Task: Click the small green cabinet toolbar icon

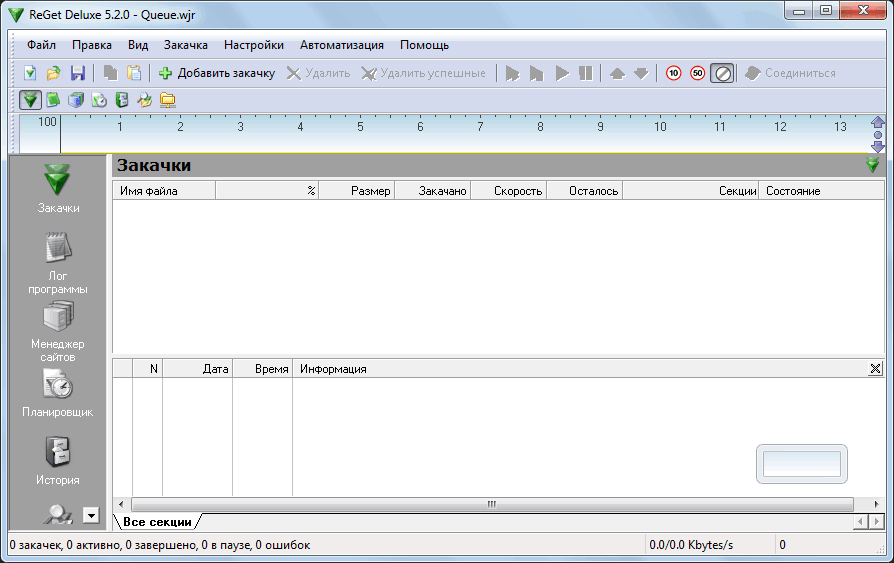Action: (x=122, y=100)
